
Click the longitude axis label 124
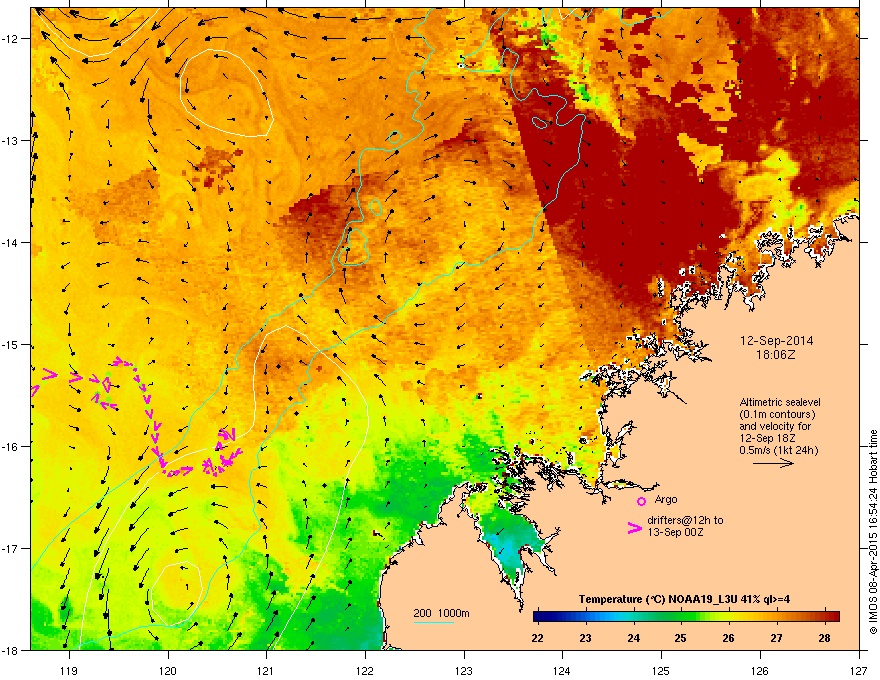[x=562, y=670]
